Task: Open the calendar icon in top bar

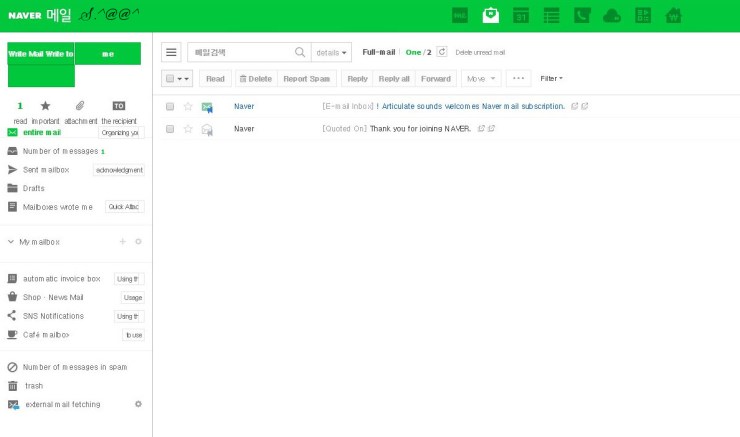Action: pos(520,15)
